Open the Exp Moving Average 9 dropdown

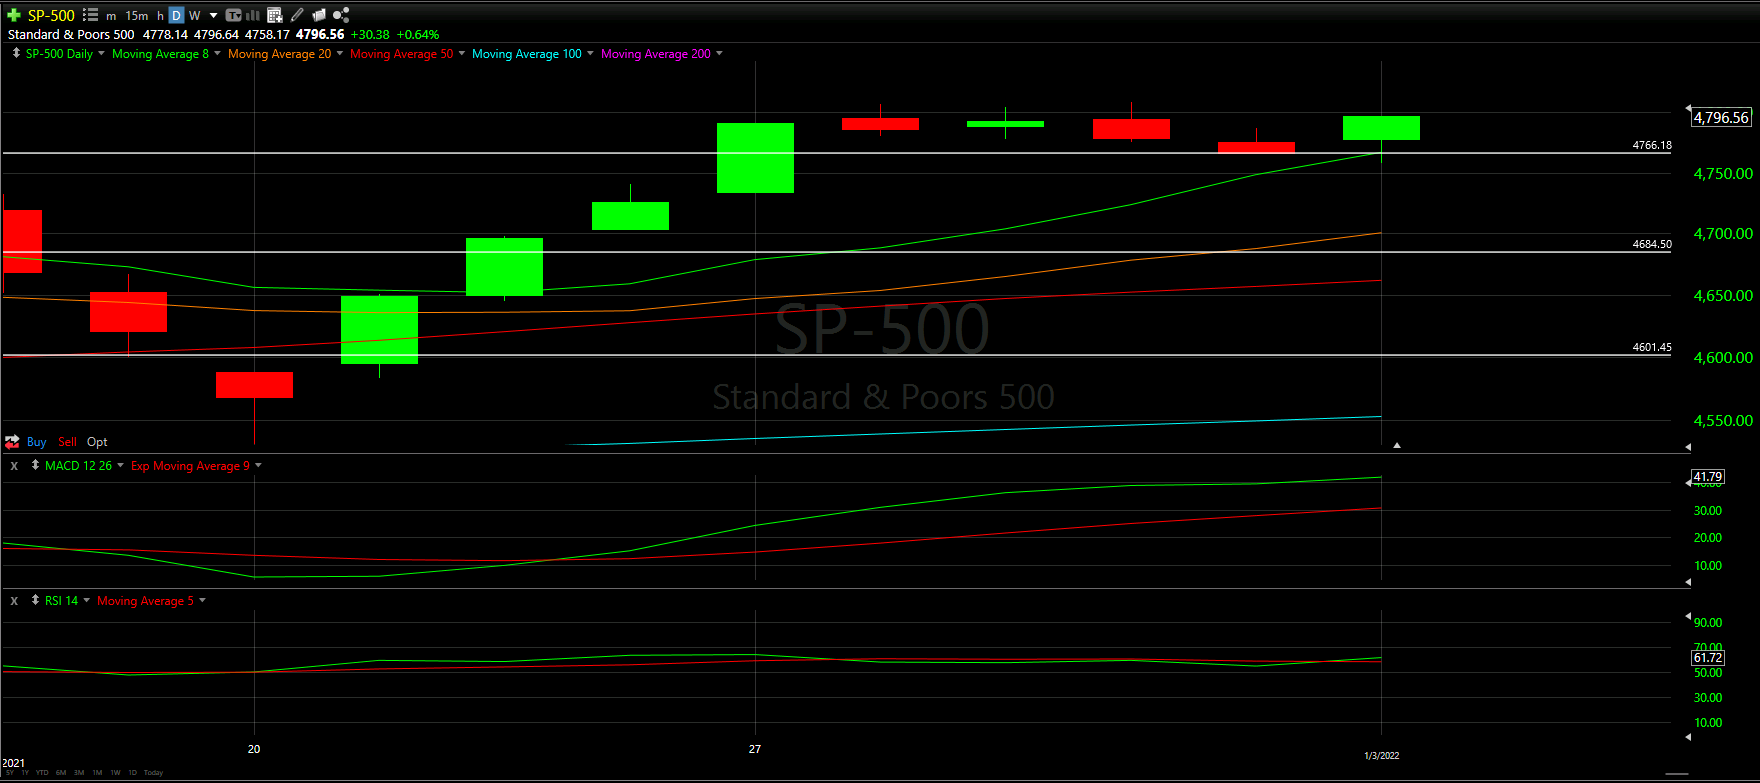point(258,466)
